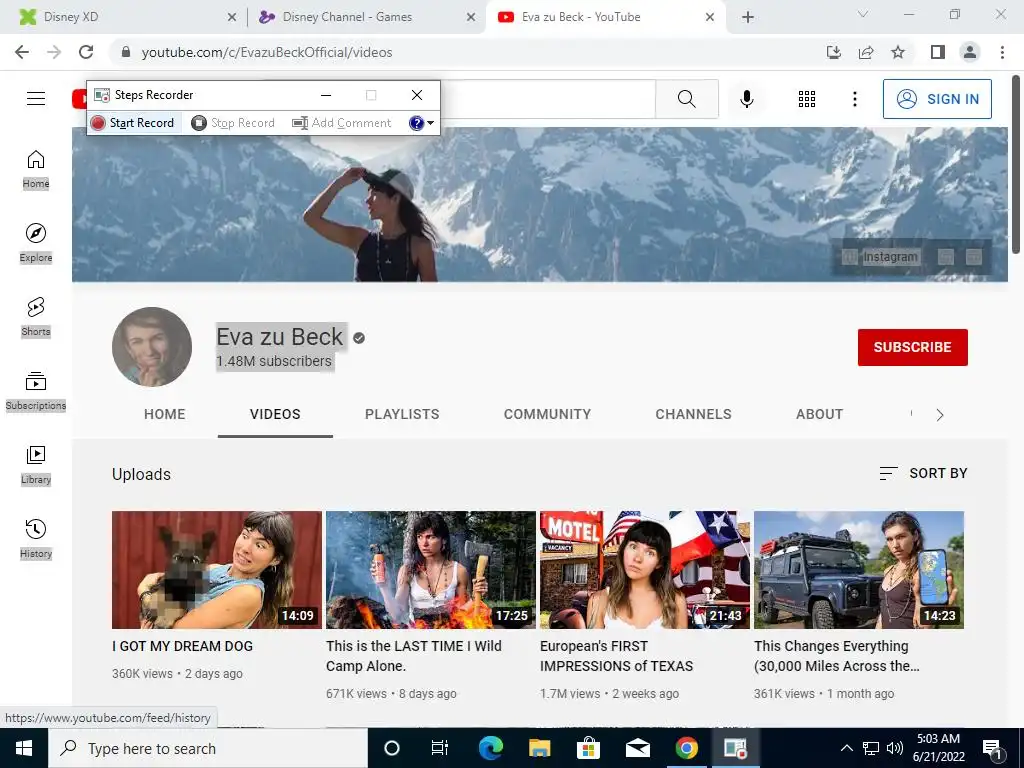
Task: Click title This is the LAST TIME I Wild Camp Alone
Action: click(413, 656)
